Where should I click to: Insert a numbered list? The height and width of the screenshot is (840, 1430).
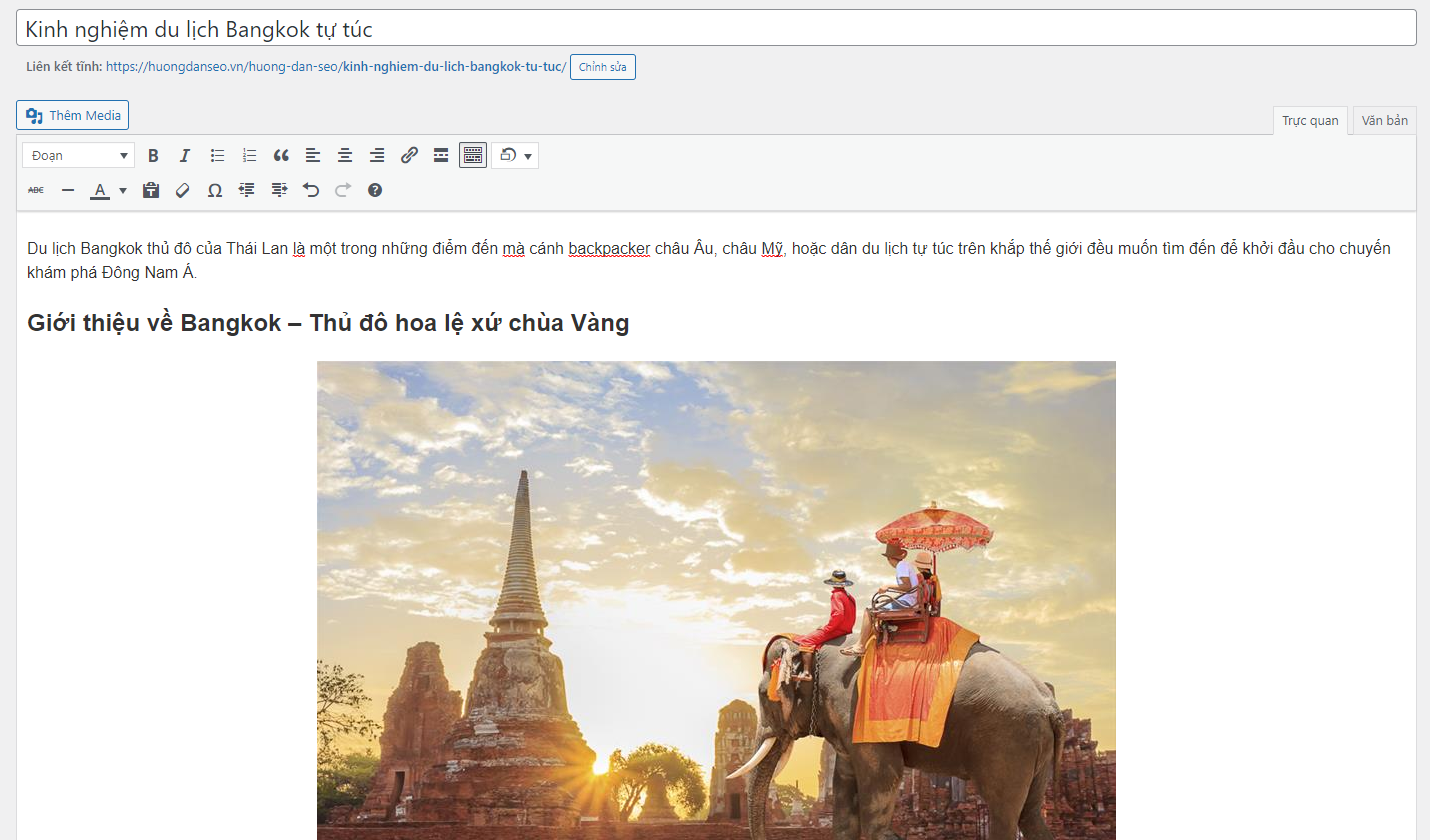tap(249, 155)
